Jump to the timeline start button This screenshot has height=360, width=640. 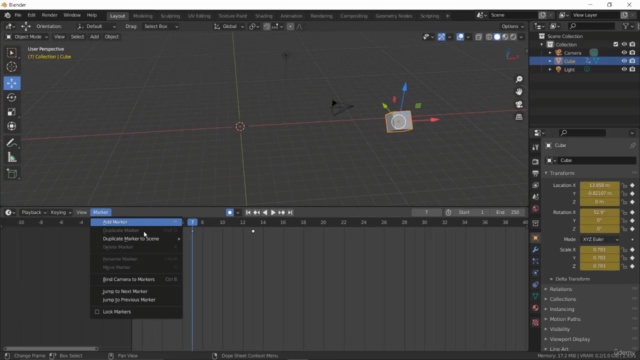pyautogui.click(x=248, y=212)
